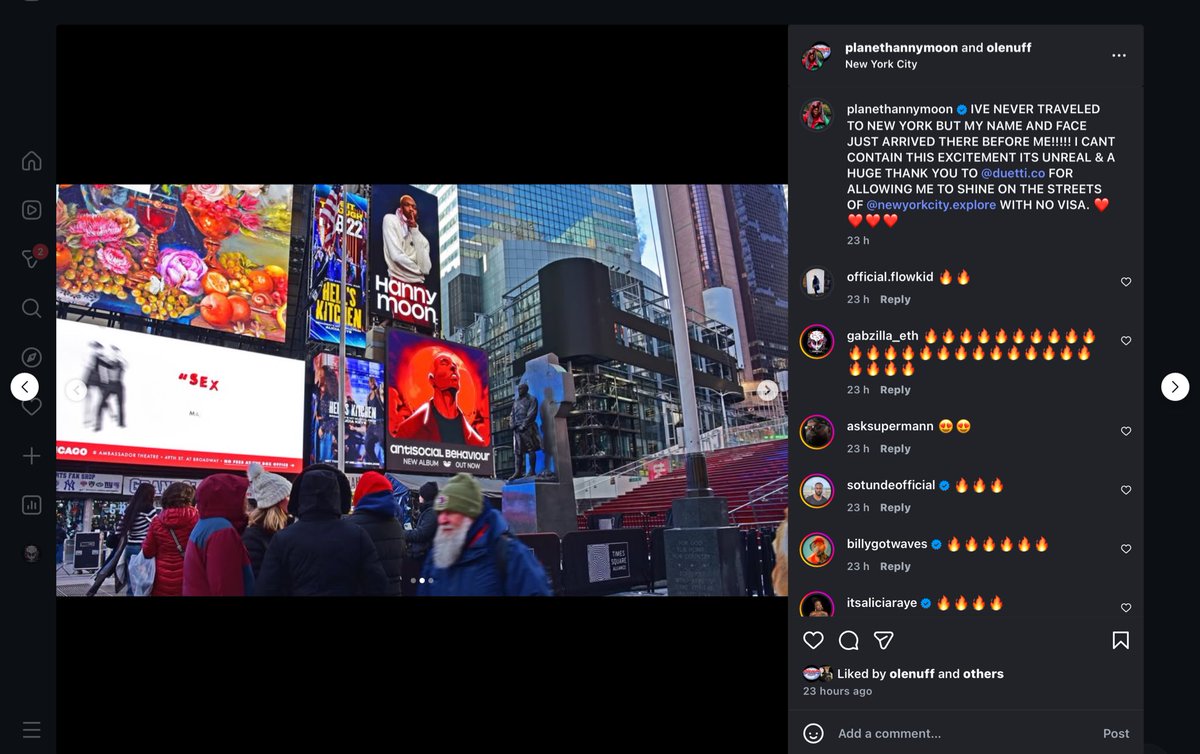This screenshot has width=1200, height=754.
Task: Open the profile avatar in the sidebar
Action: (x=31, y=553)
